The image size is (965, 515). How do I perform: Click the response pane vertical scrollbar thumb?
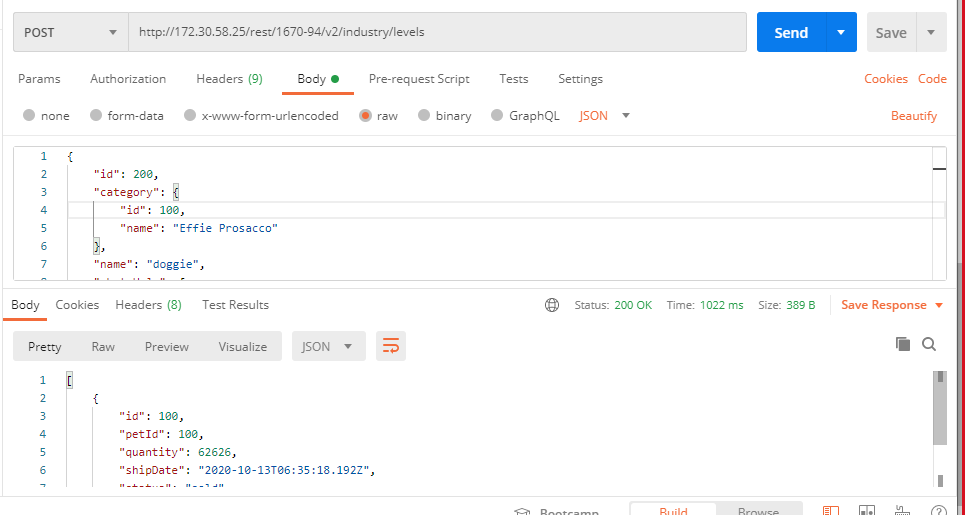click(940, 408)
